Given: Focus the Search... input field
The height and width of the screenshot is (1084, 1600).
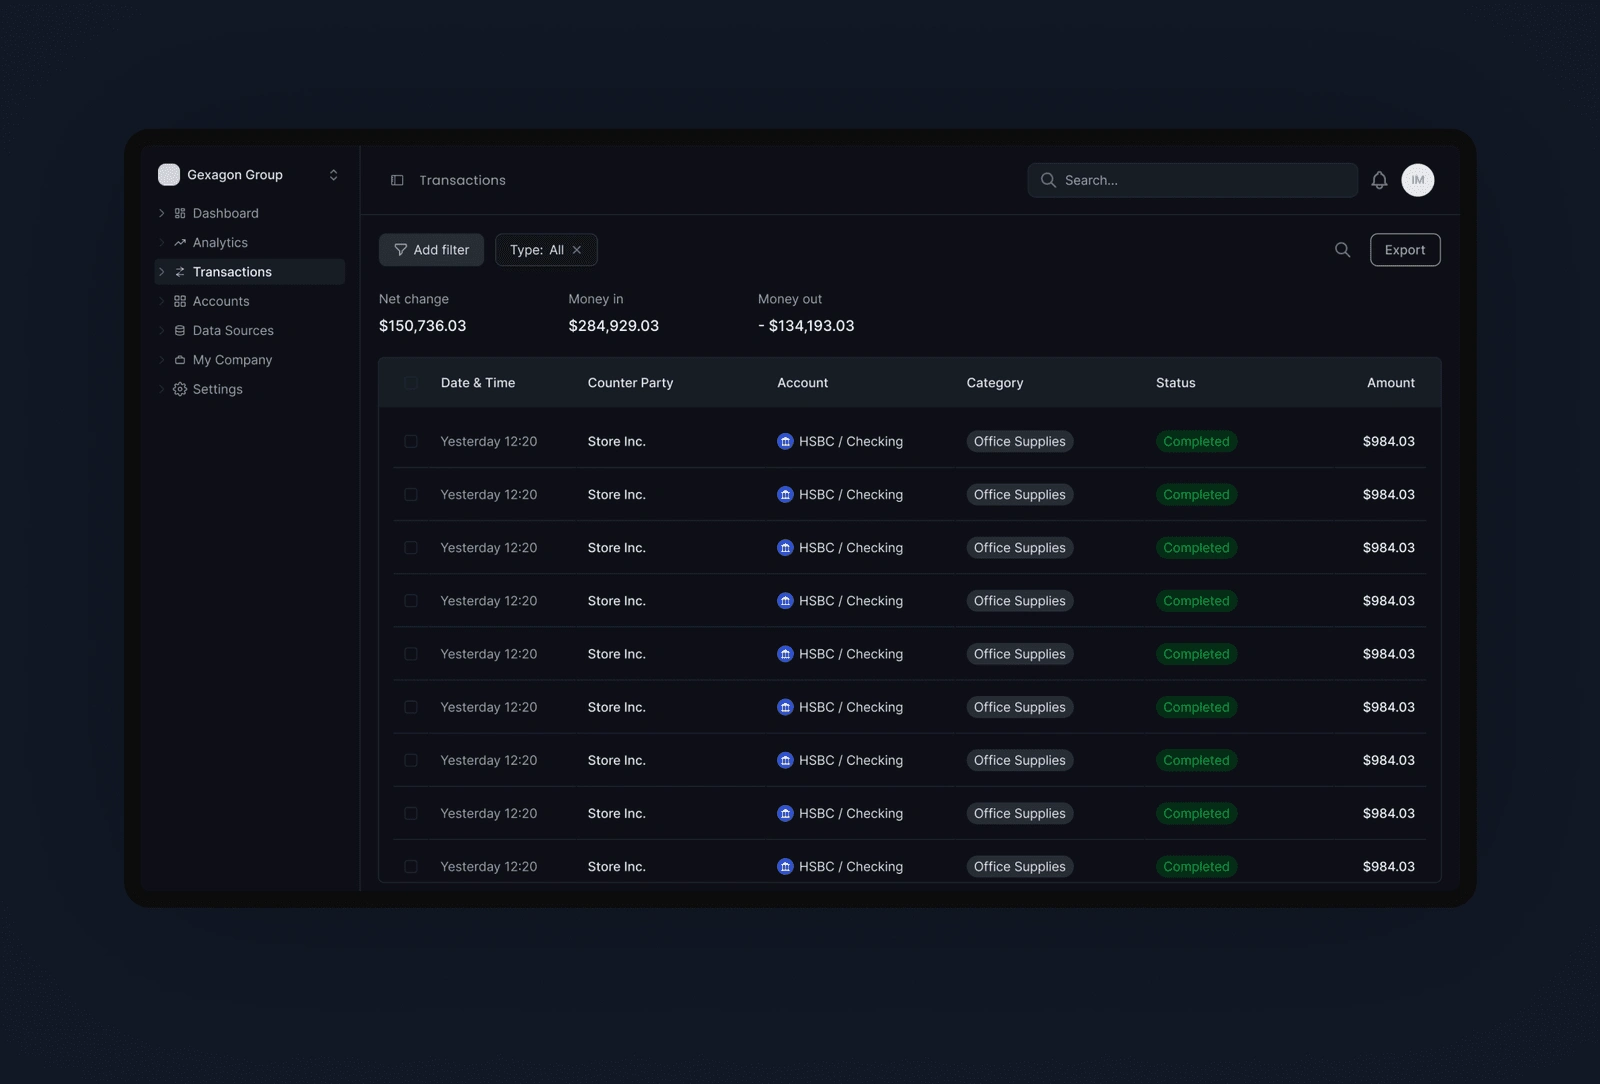Looking at the screenshot, I should click(x=1192, y=180).
